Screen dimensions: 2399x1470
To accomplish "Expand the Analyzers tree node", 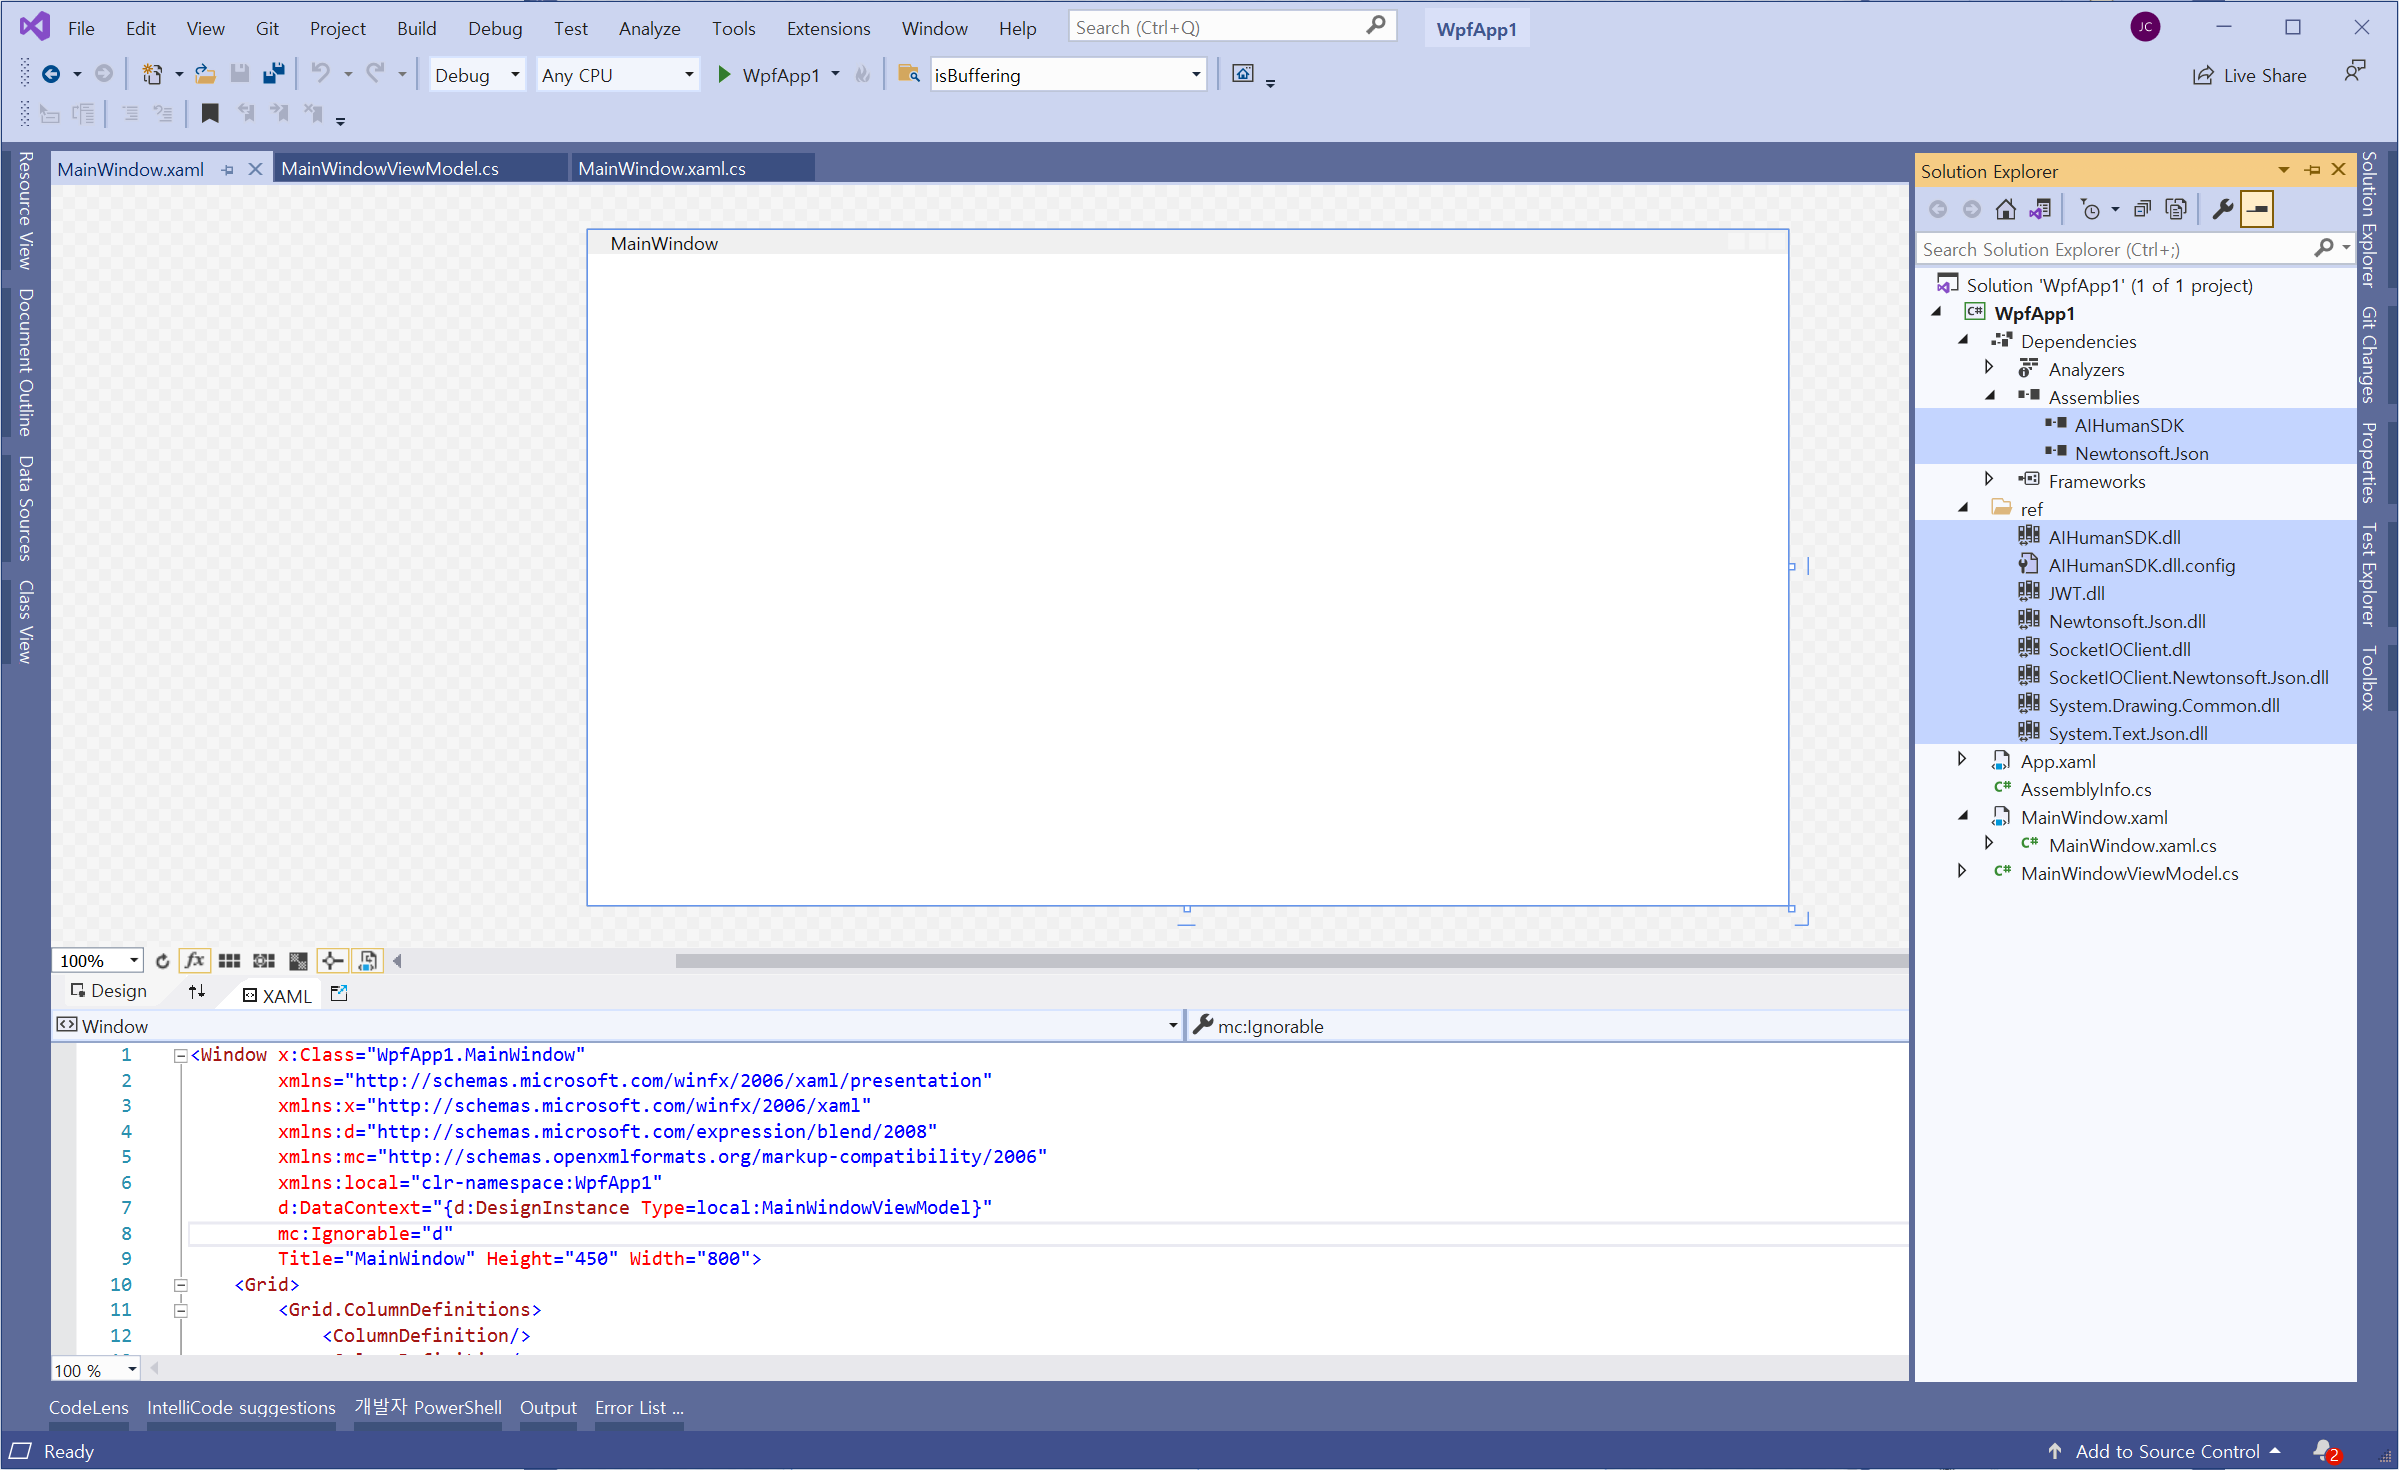I will coord(1989,368).
